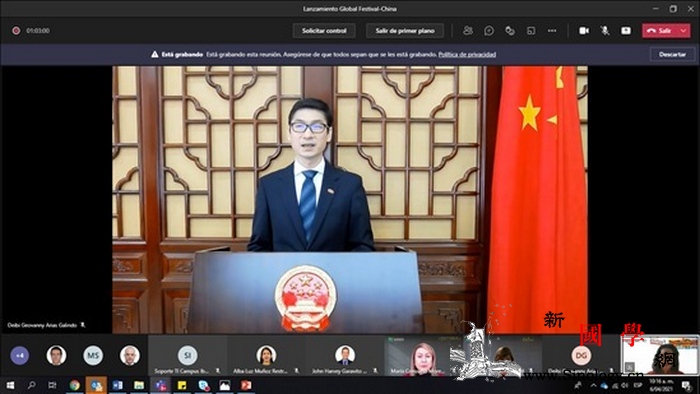Open the Política de privacidad link
The width and height of the screenshot is (700, 394).
click(x=467, y=54)
